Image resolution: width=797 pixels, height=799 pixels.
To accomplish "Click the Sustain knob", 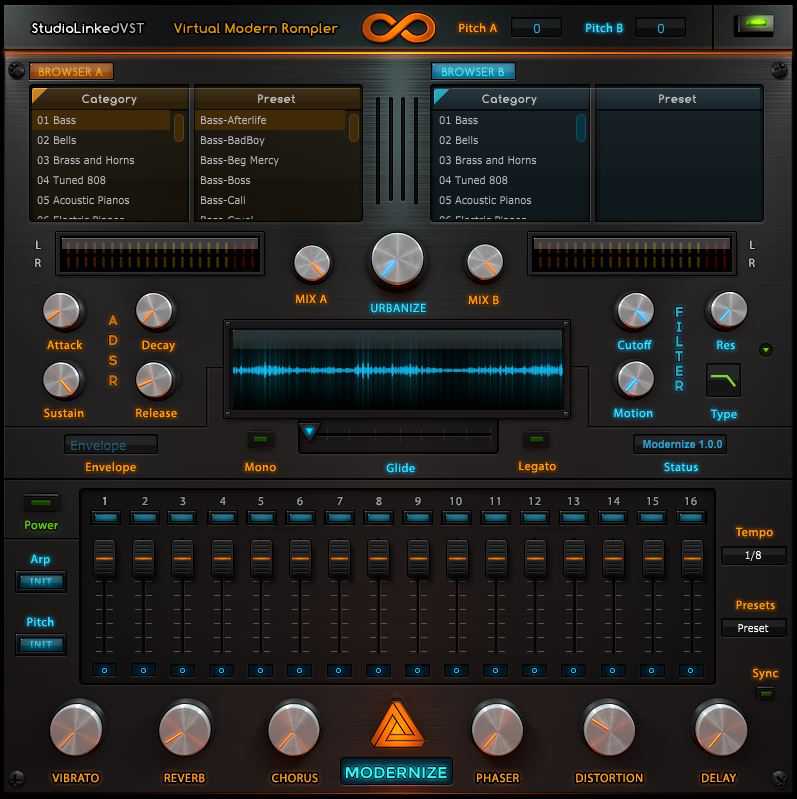I will pos(62,381).
